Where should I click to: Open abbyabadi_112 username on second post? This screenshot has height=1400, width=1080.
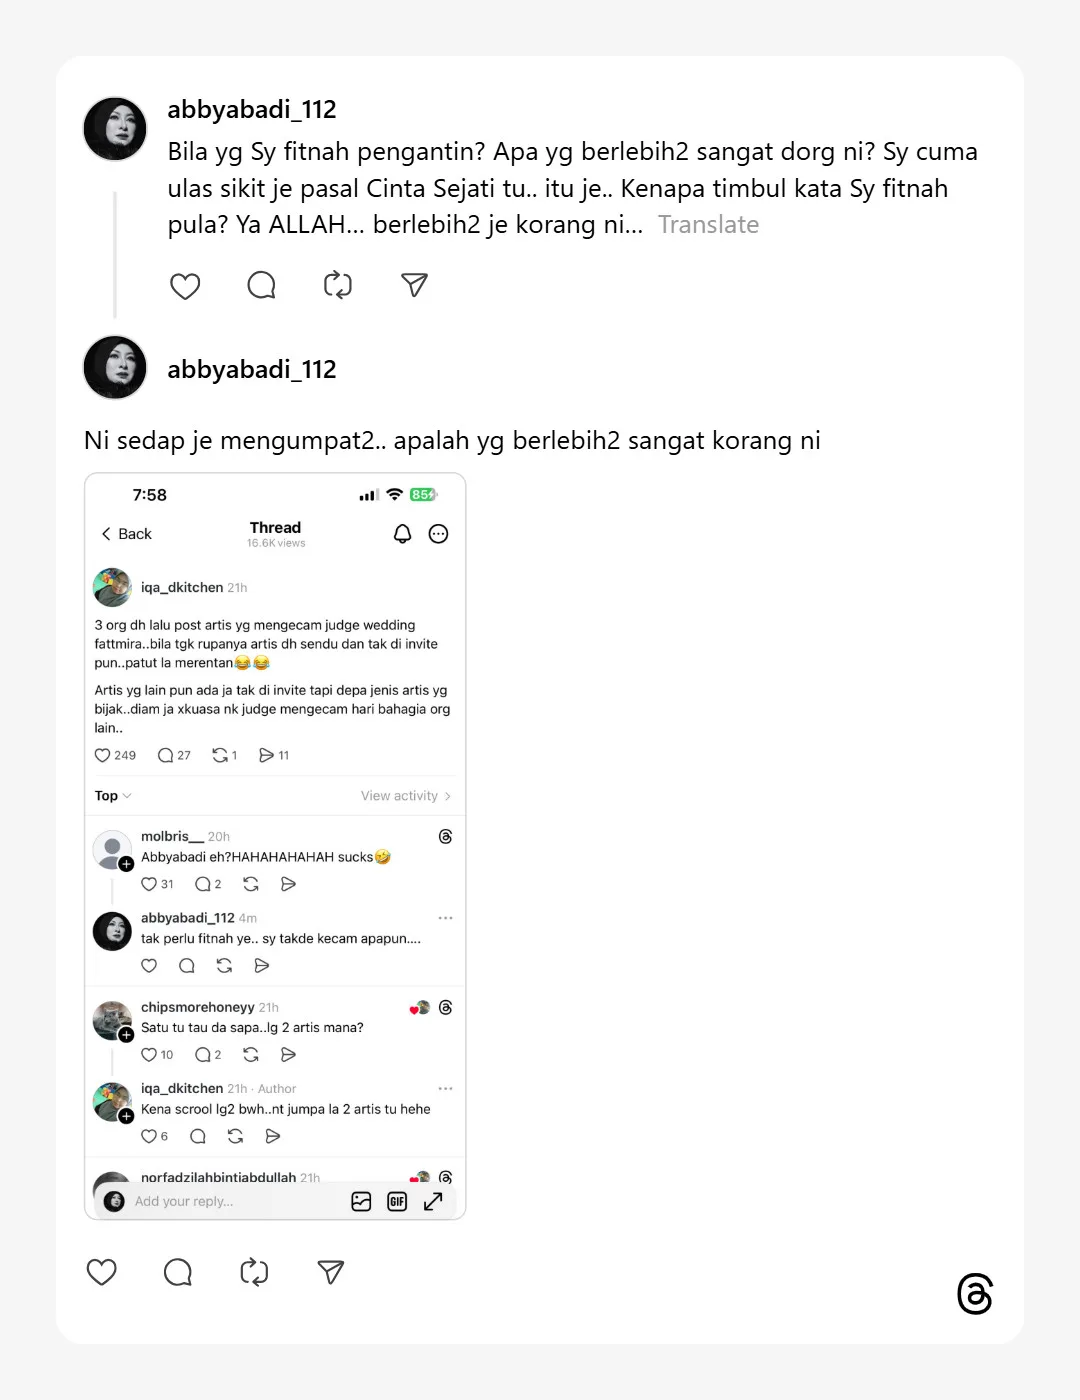[x=252, y=369]
